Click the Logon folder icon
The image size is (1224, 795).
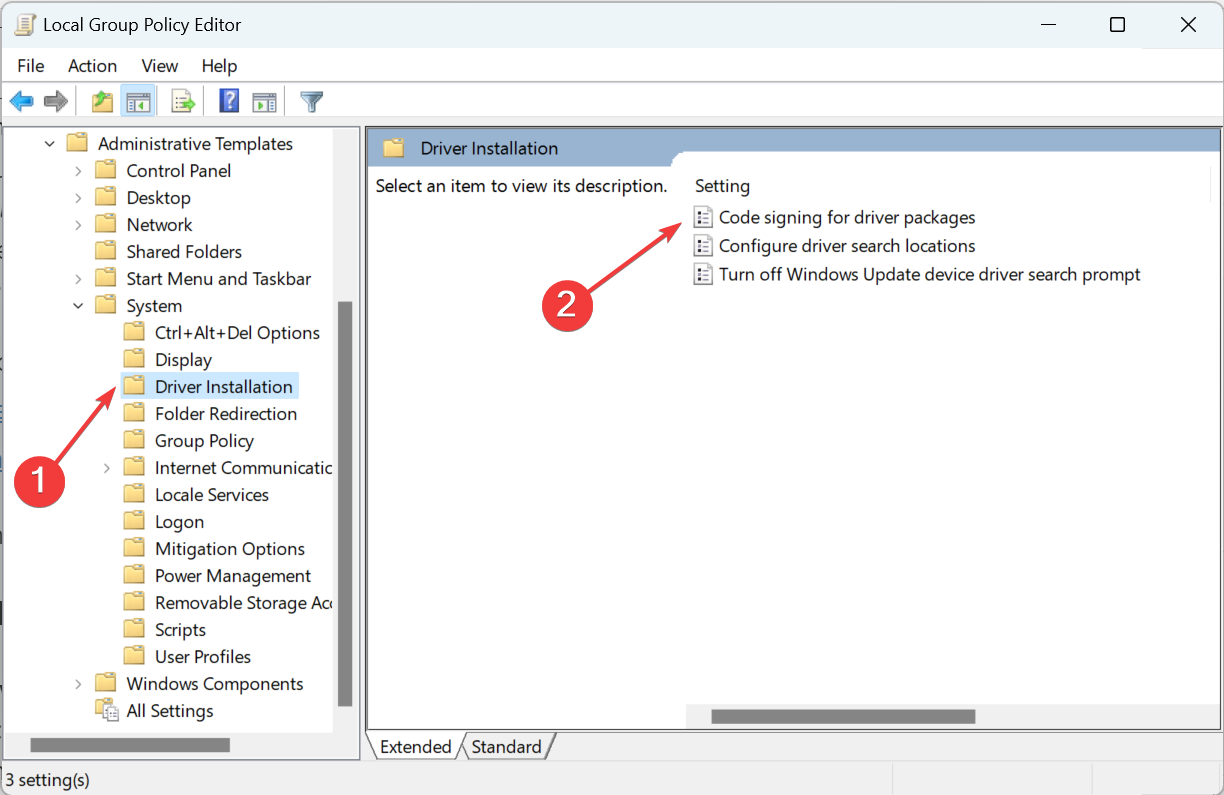click(x=134, y=521)
